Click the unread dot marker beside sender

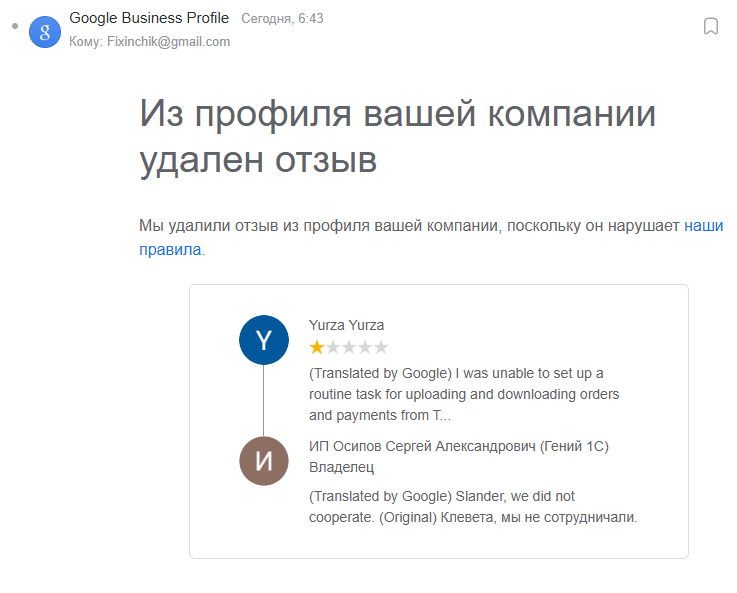coord(15,26)
